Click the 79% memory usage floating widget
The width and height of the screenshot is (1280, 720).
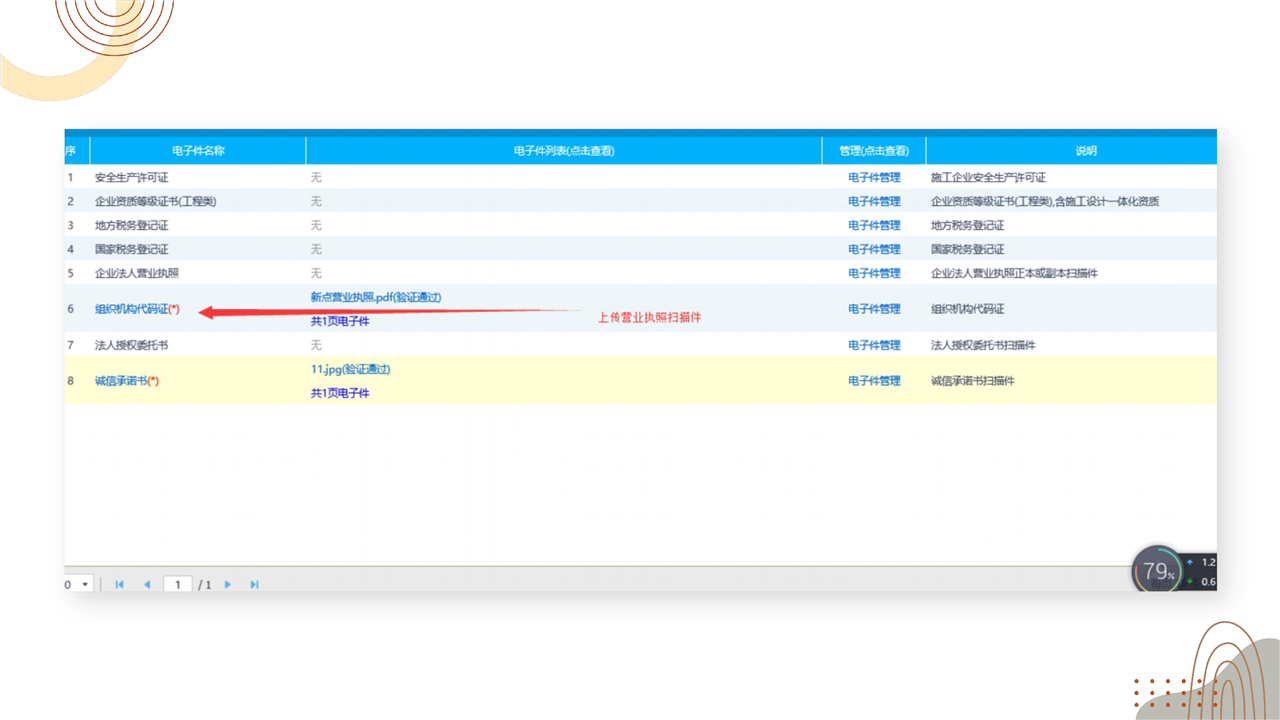point(1157,571)
